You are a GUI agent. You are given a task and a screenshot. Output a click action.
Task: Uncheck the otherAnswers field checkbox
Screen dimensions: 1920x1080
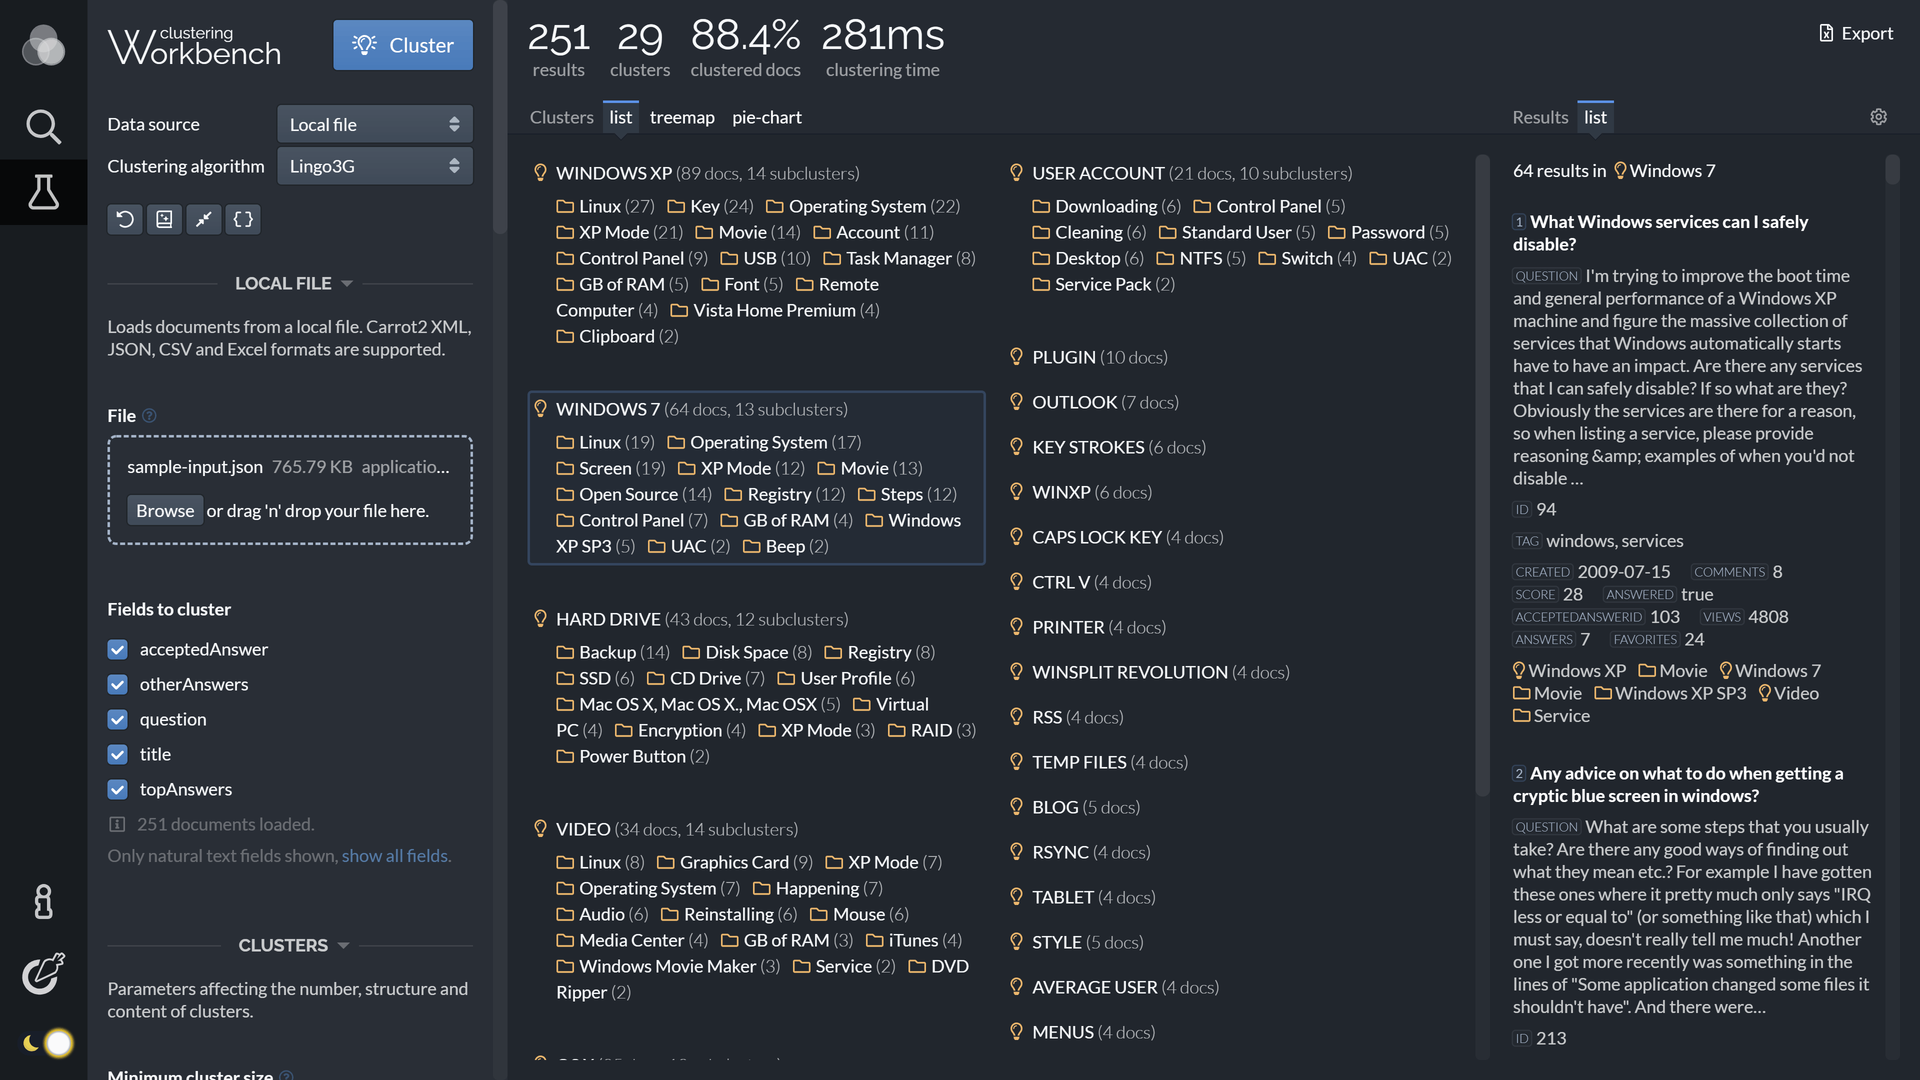click(x=117, y=684)
